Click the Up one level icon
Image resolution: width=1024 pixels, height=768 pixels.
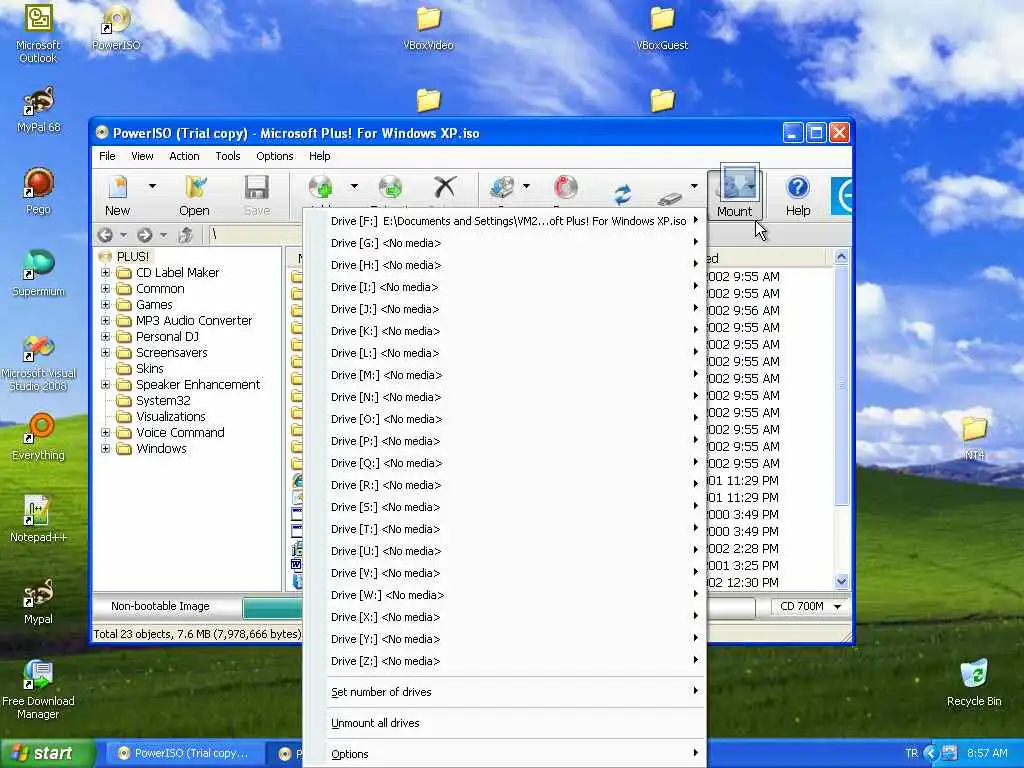[x=185, y=234]
